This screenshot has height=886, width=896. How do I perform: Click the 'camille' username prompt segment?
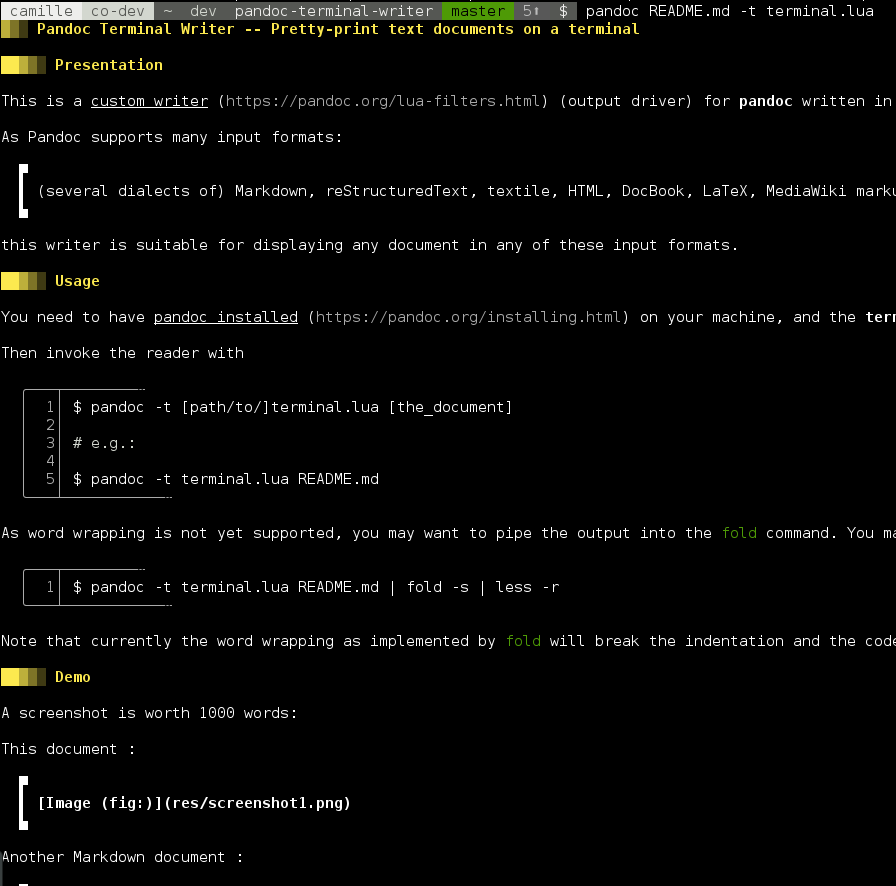[x=41, y=11]
